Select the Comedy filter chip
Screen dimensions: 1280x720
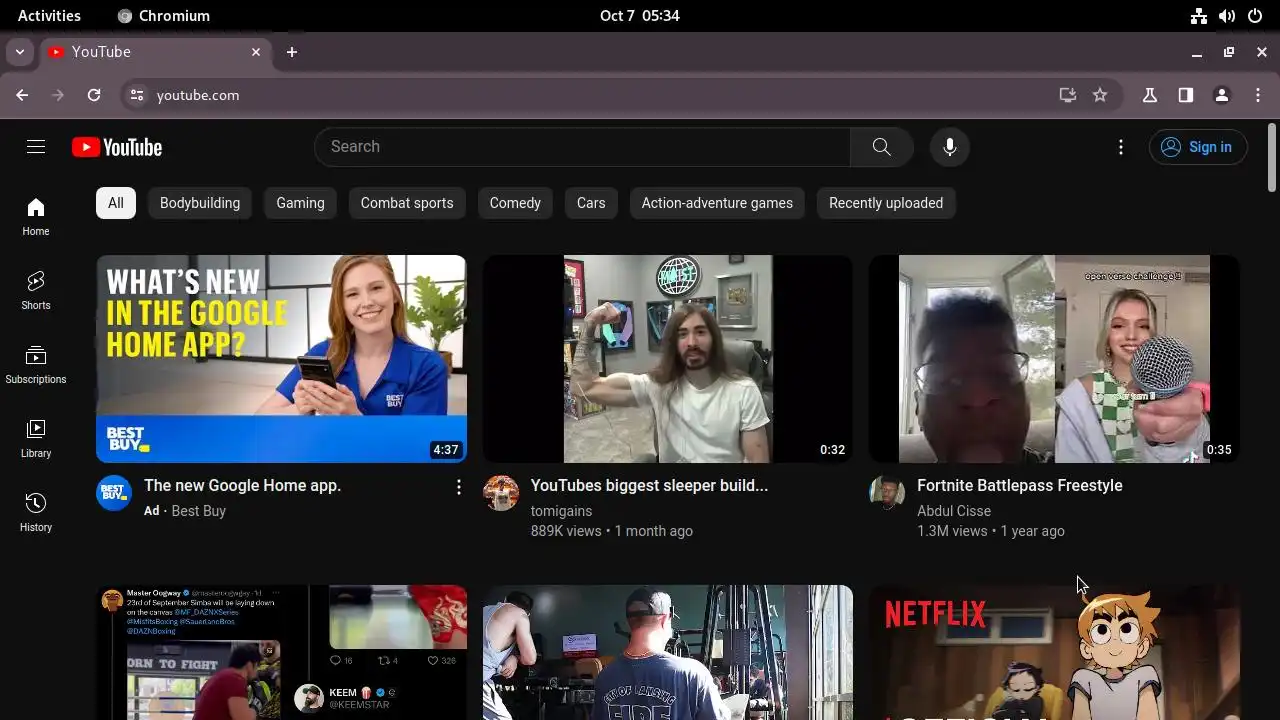[515, 203]
